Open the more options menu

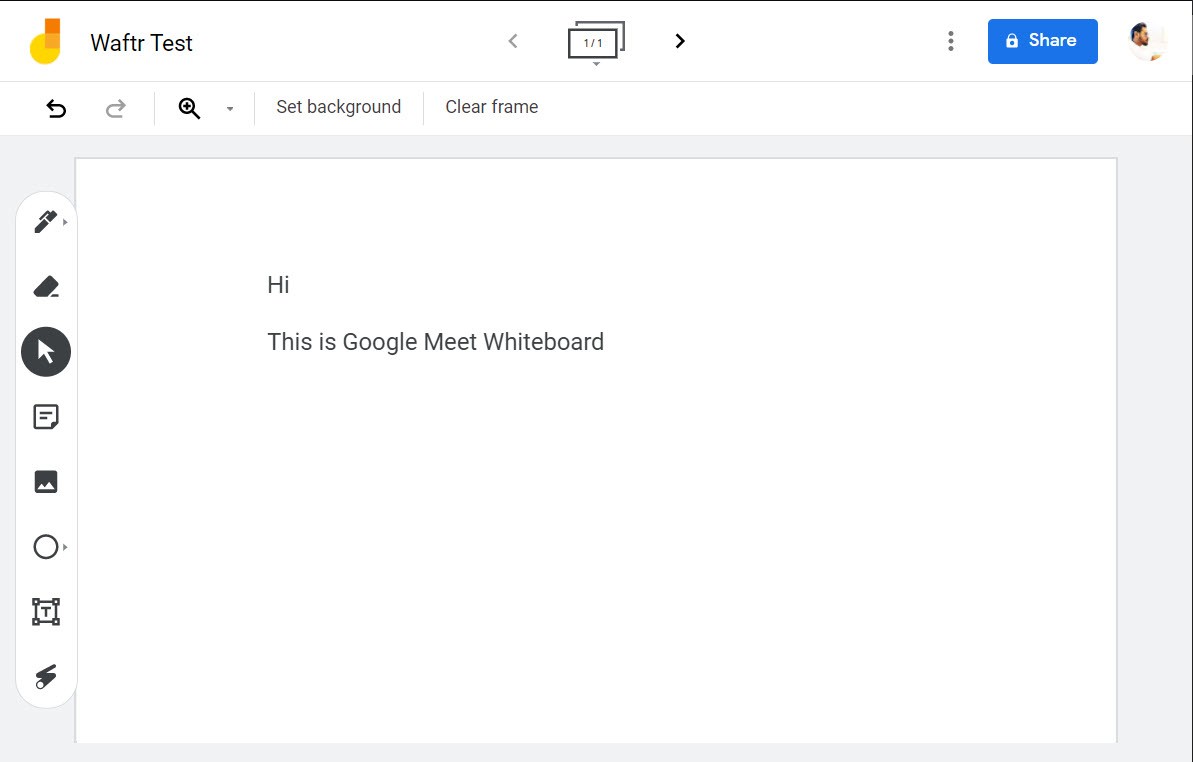point(950,41)
